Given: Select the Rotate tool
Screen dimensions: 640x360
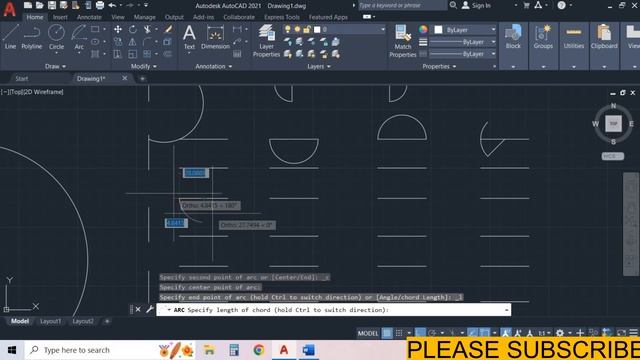Looking at the screenshot, I should [133, 29].
